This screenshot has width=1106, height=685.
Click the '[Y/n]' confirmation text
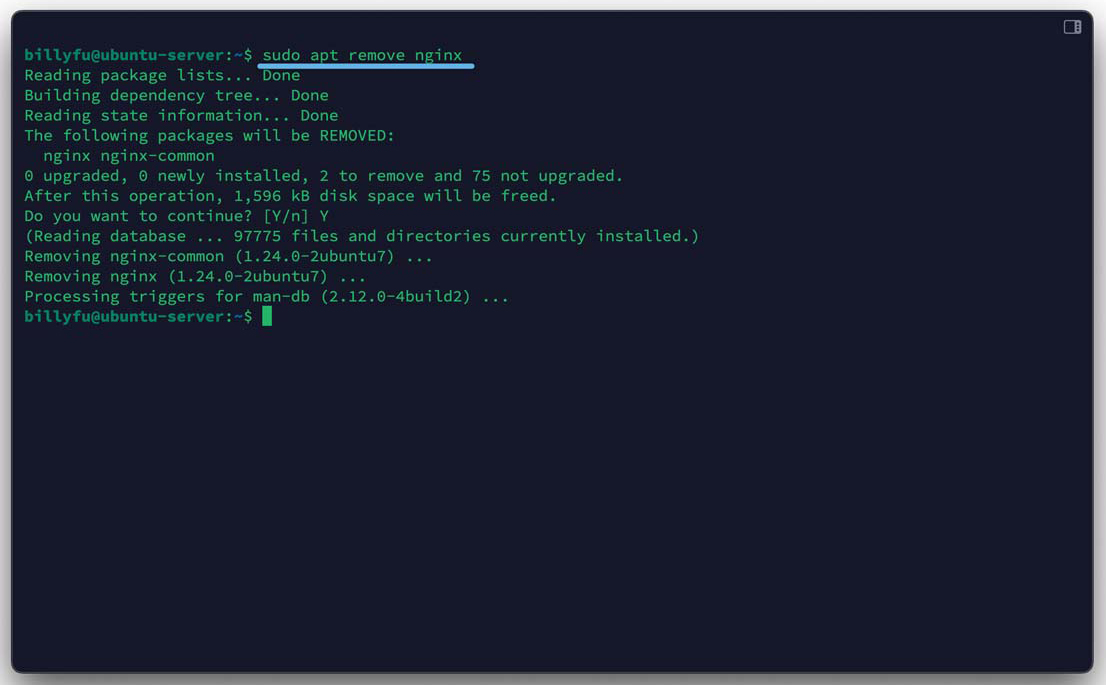[x=286, y=216]
